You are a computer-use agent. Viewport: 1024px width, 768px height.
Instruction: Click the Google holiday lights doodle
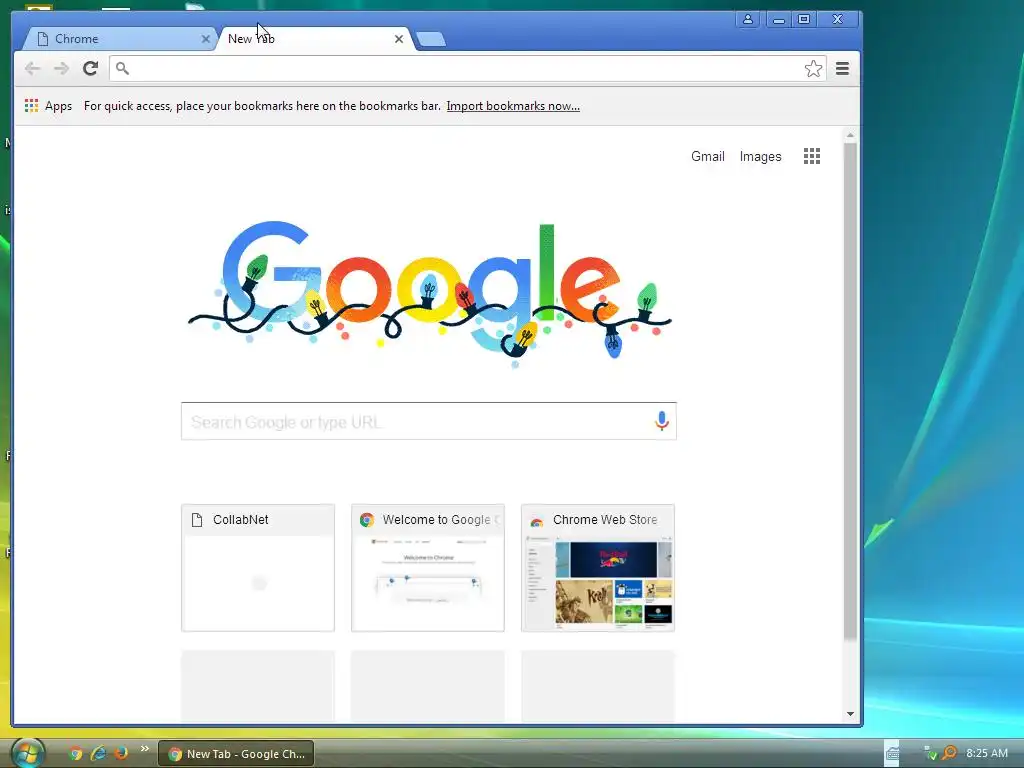point(430,294)
